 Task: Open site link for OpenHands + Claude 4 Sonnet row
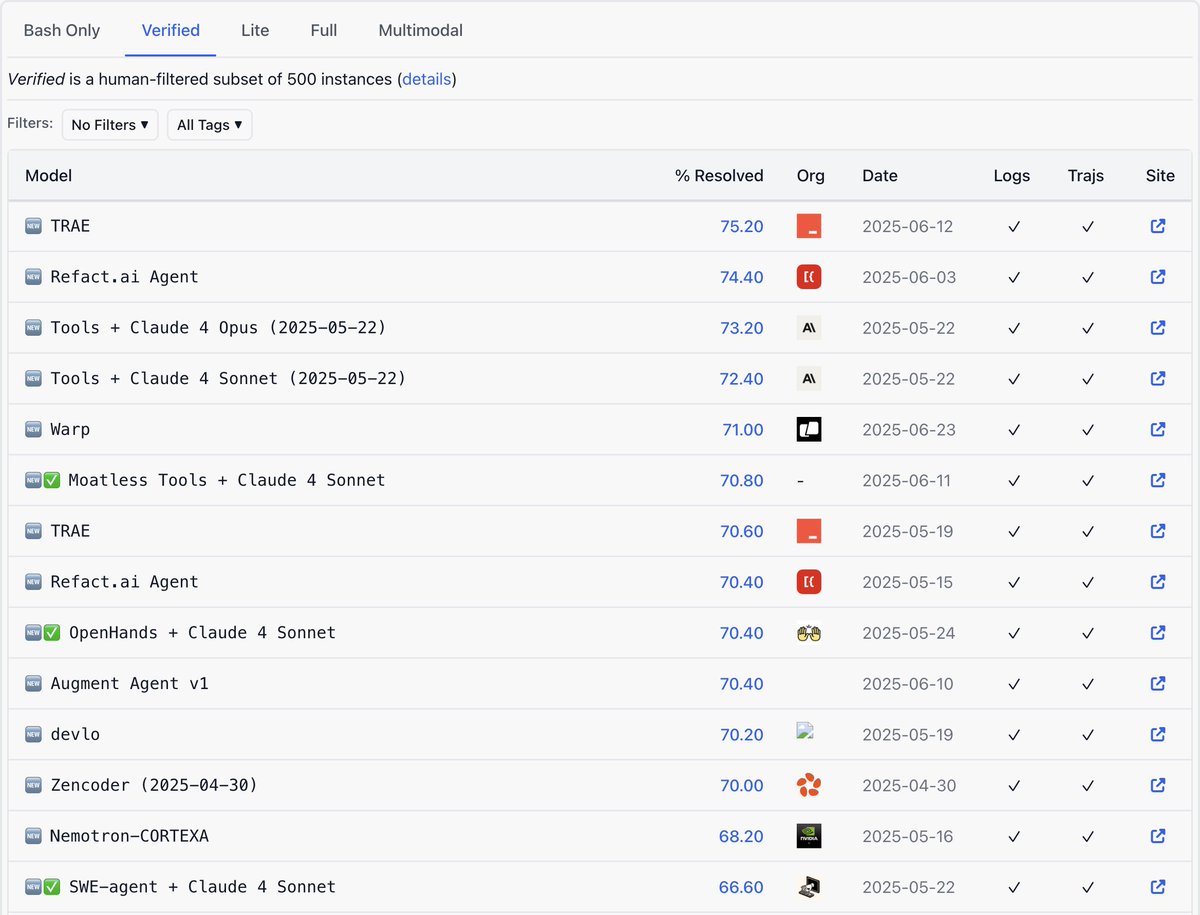pos(1158,632)
